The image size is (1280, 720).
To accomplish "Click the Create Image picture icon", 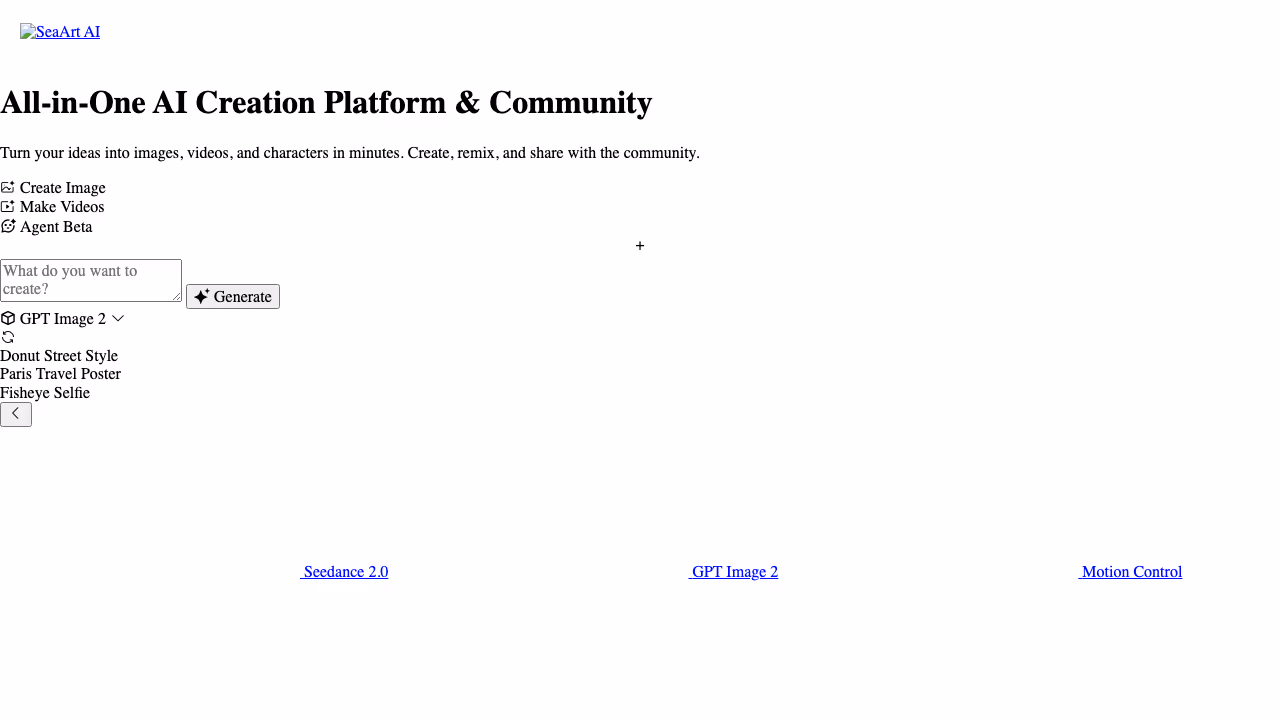I will click(x=8, y=188).
